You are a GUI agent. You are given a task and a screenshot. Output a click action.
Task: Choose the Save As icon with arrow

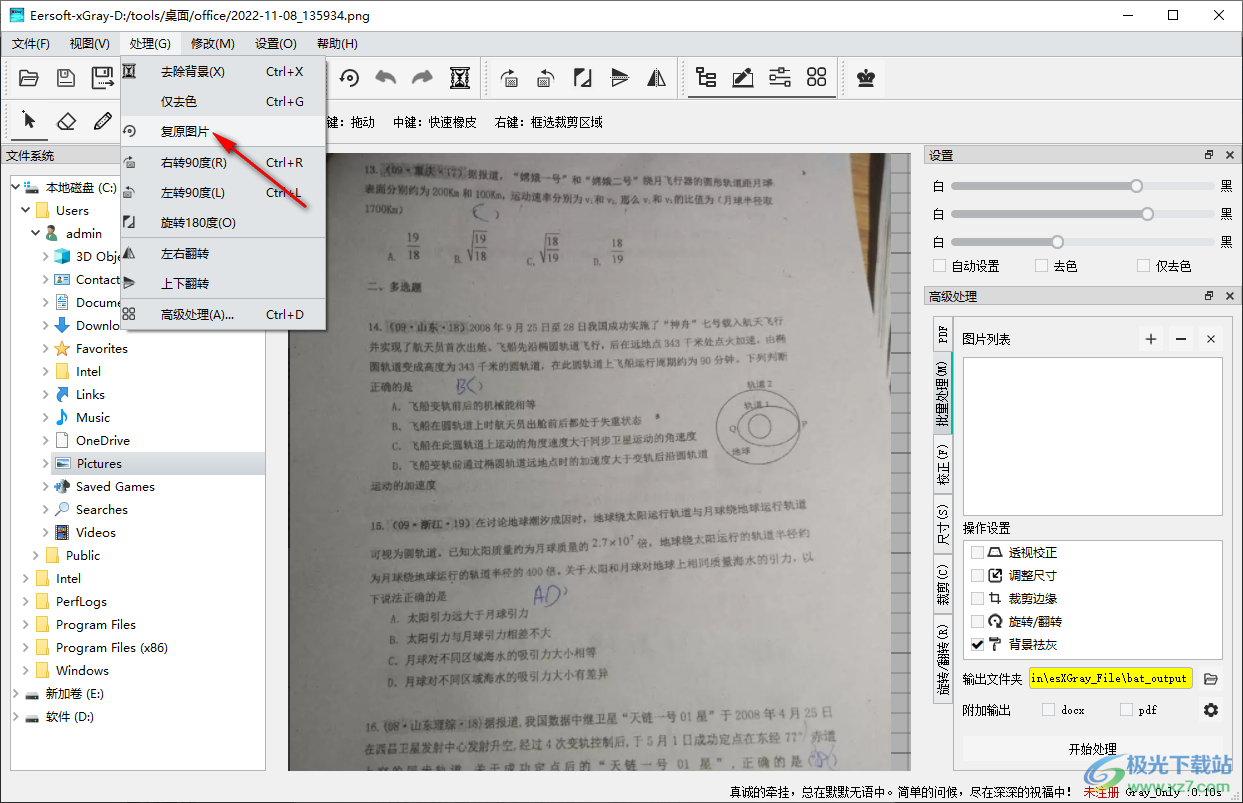(102, 77)
